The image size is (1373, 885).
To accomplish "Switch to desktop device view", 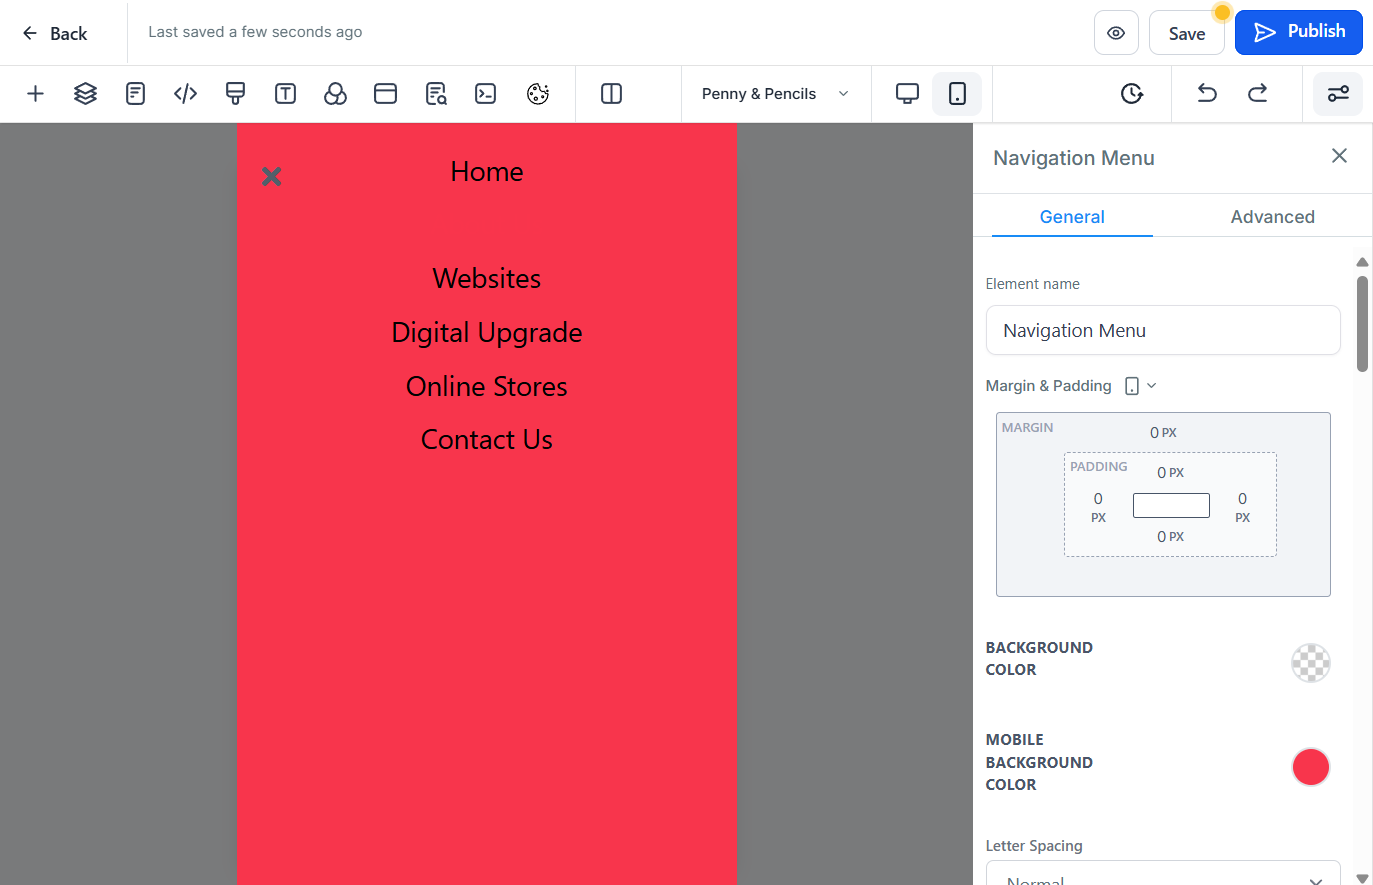I will point(907,94).
